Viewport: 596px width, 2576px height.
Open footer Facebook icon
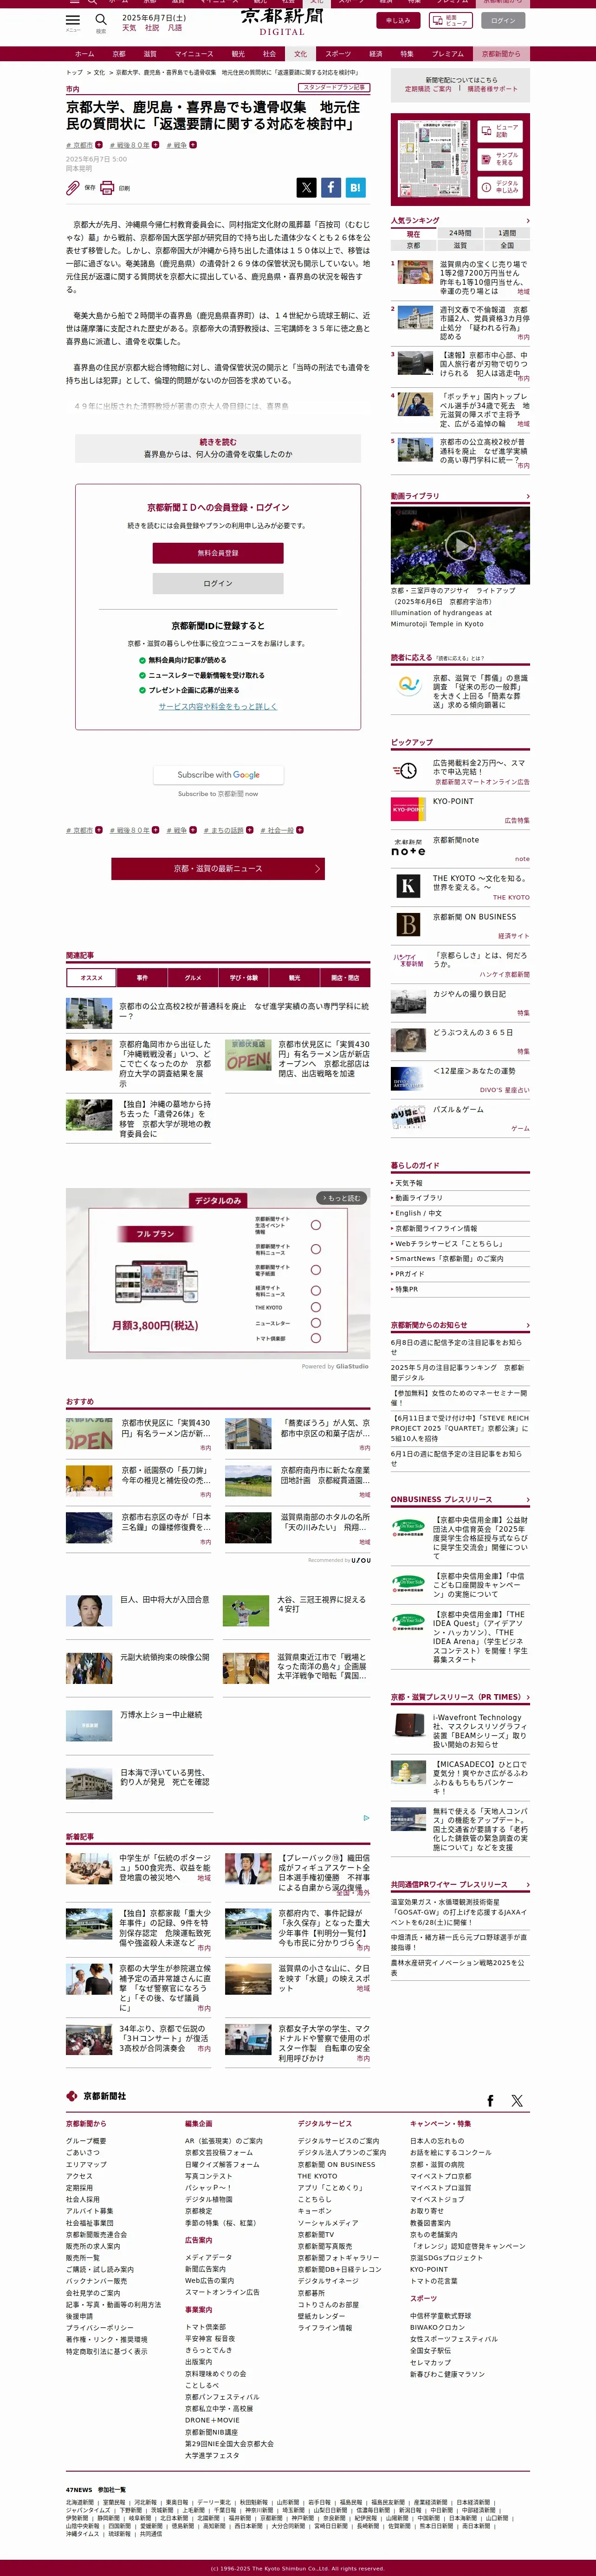pos(490,2101)
